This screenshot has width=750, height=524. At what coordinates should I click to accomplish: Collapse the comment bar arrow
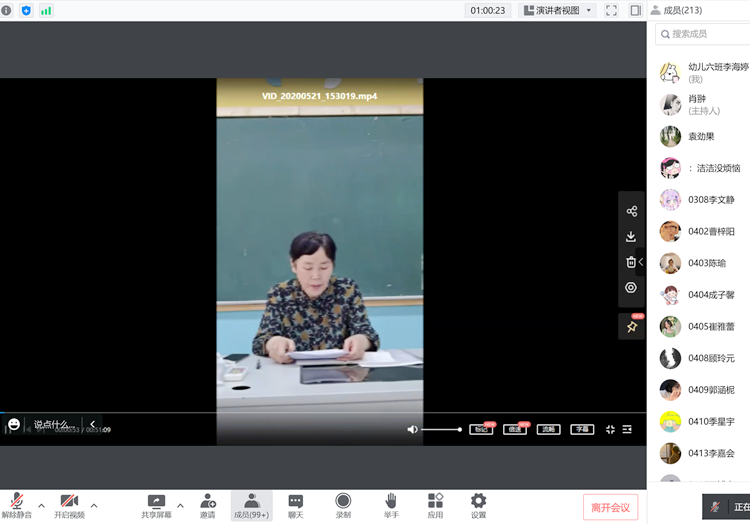coord(92,424)
